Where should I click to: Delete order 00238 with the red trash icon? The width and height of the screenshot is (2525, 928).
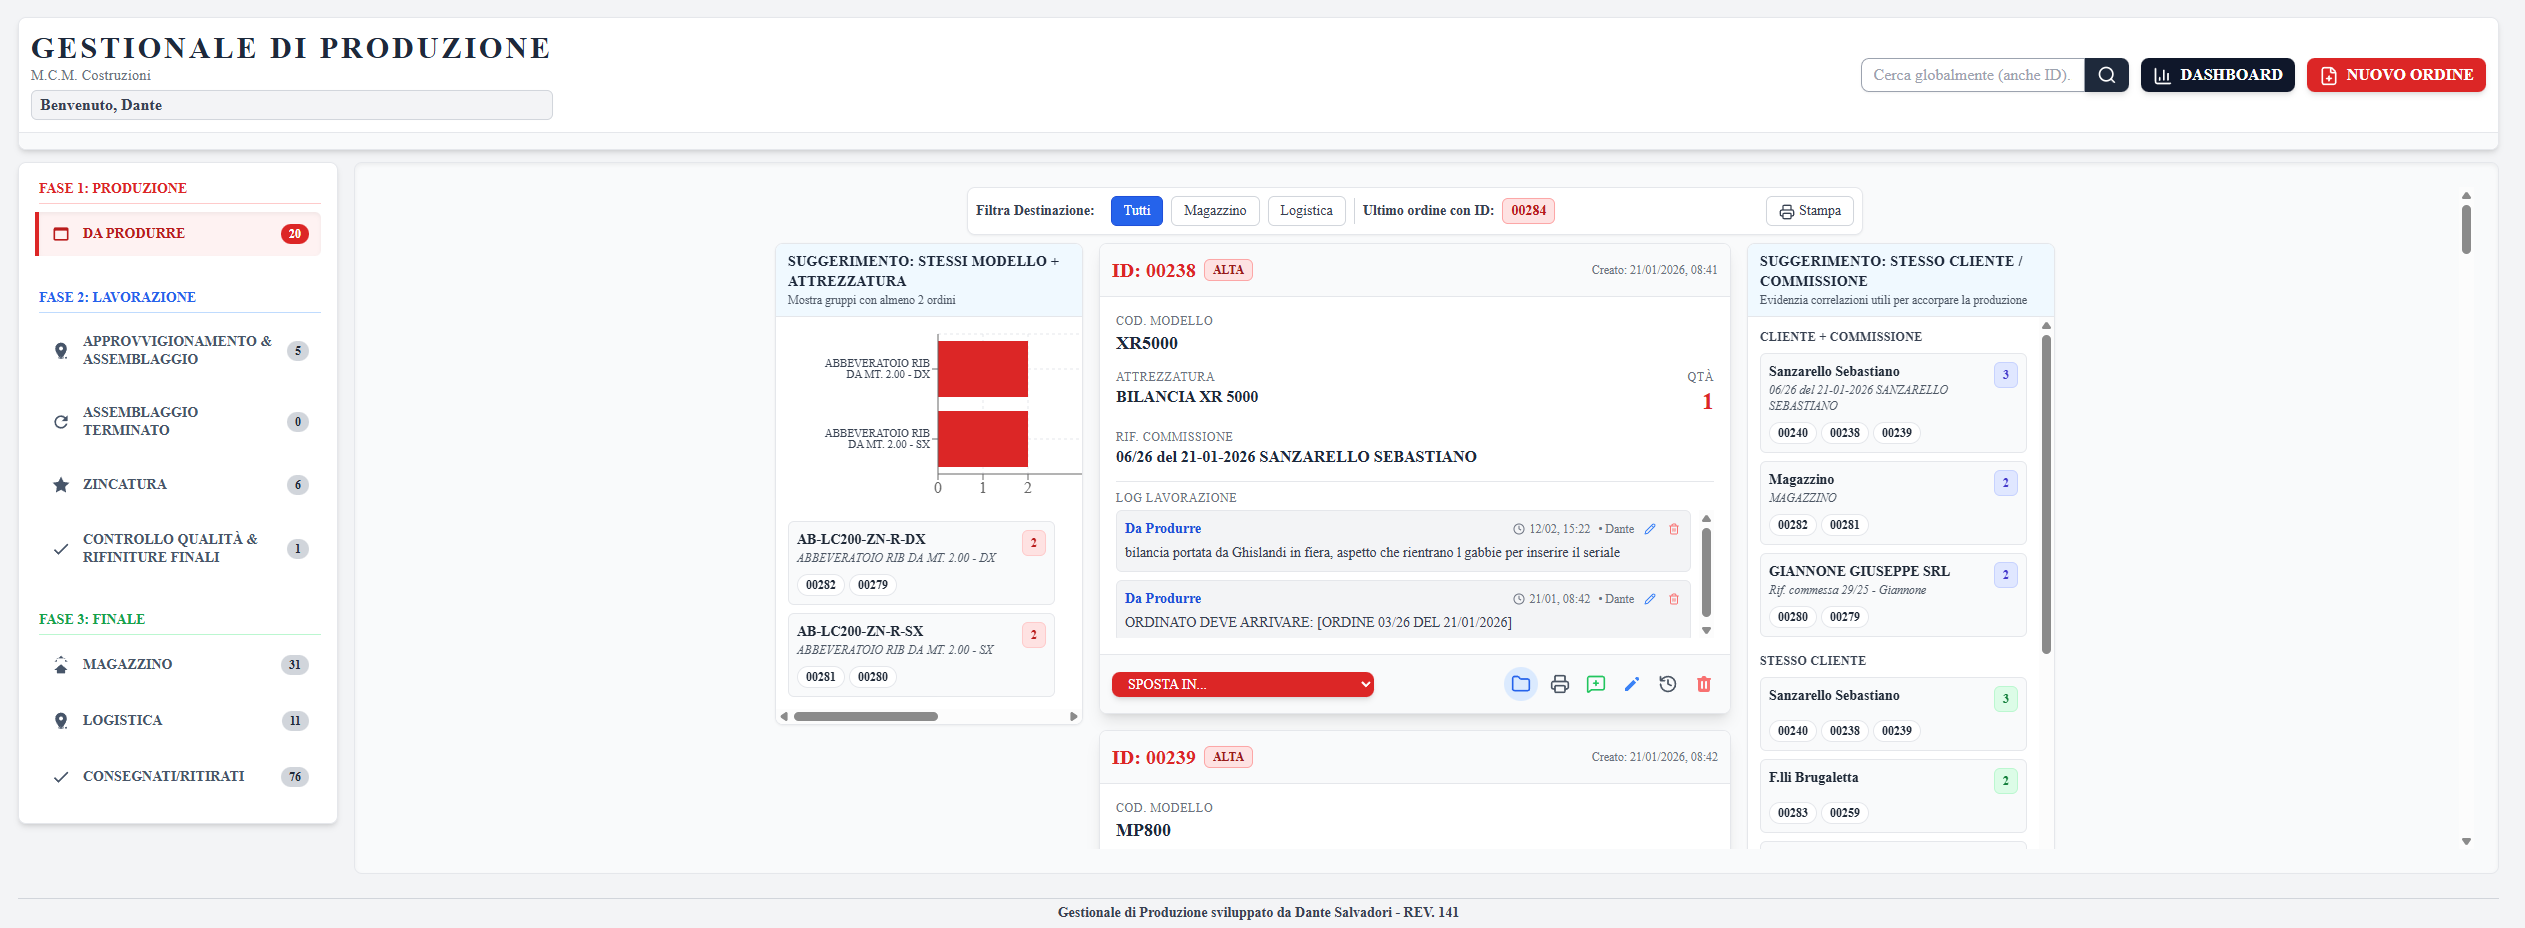1704,684
